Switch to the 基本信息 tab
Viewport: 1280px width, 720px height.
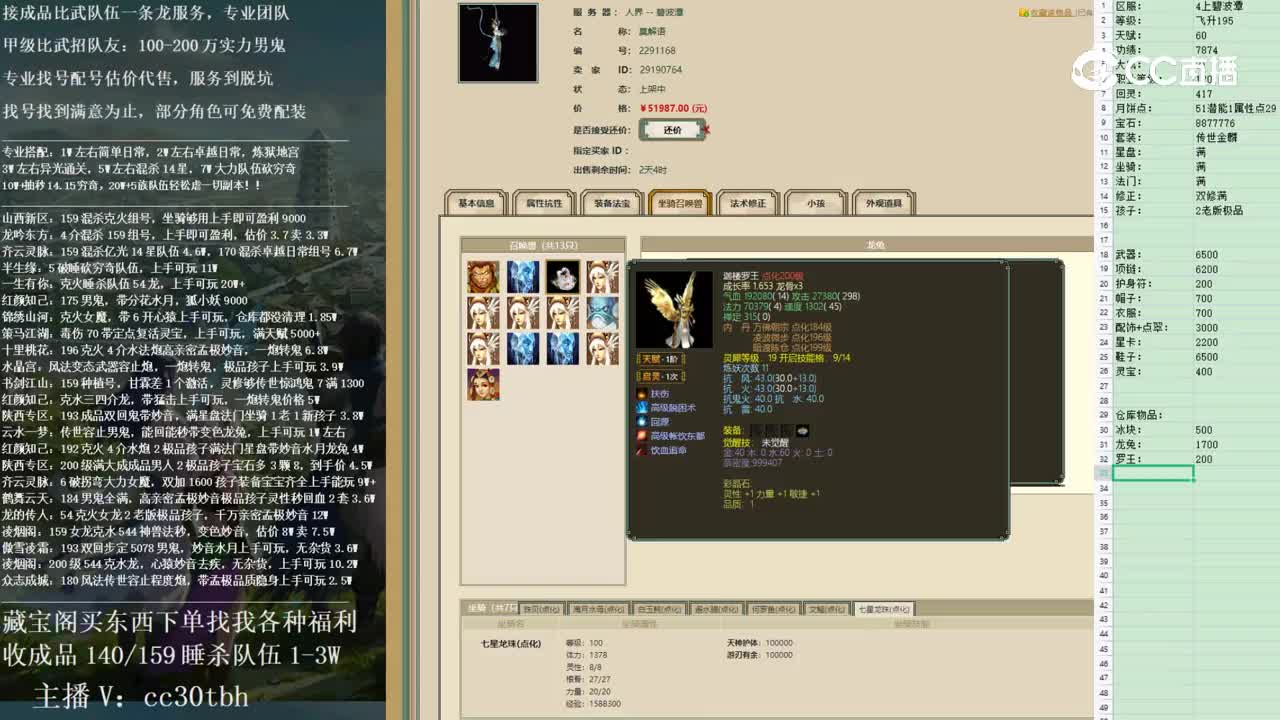tap(478, 203)
